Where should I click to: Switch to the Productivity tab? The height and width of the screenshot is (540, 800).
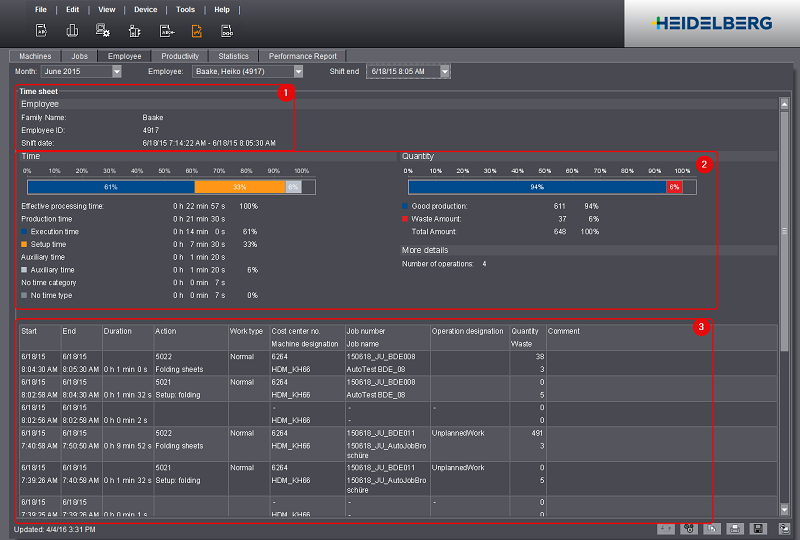point(179,56)
